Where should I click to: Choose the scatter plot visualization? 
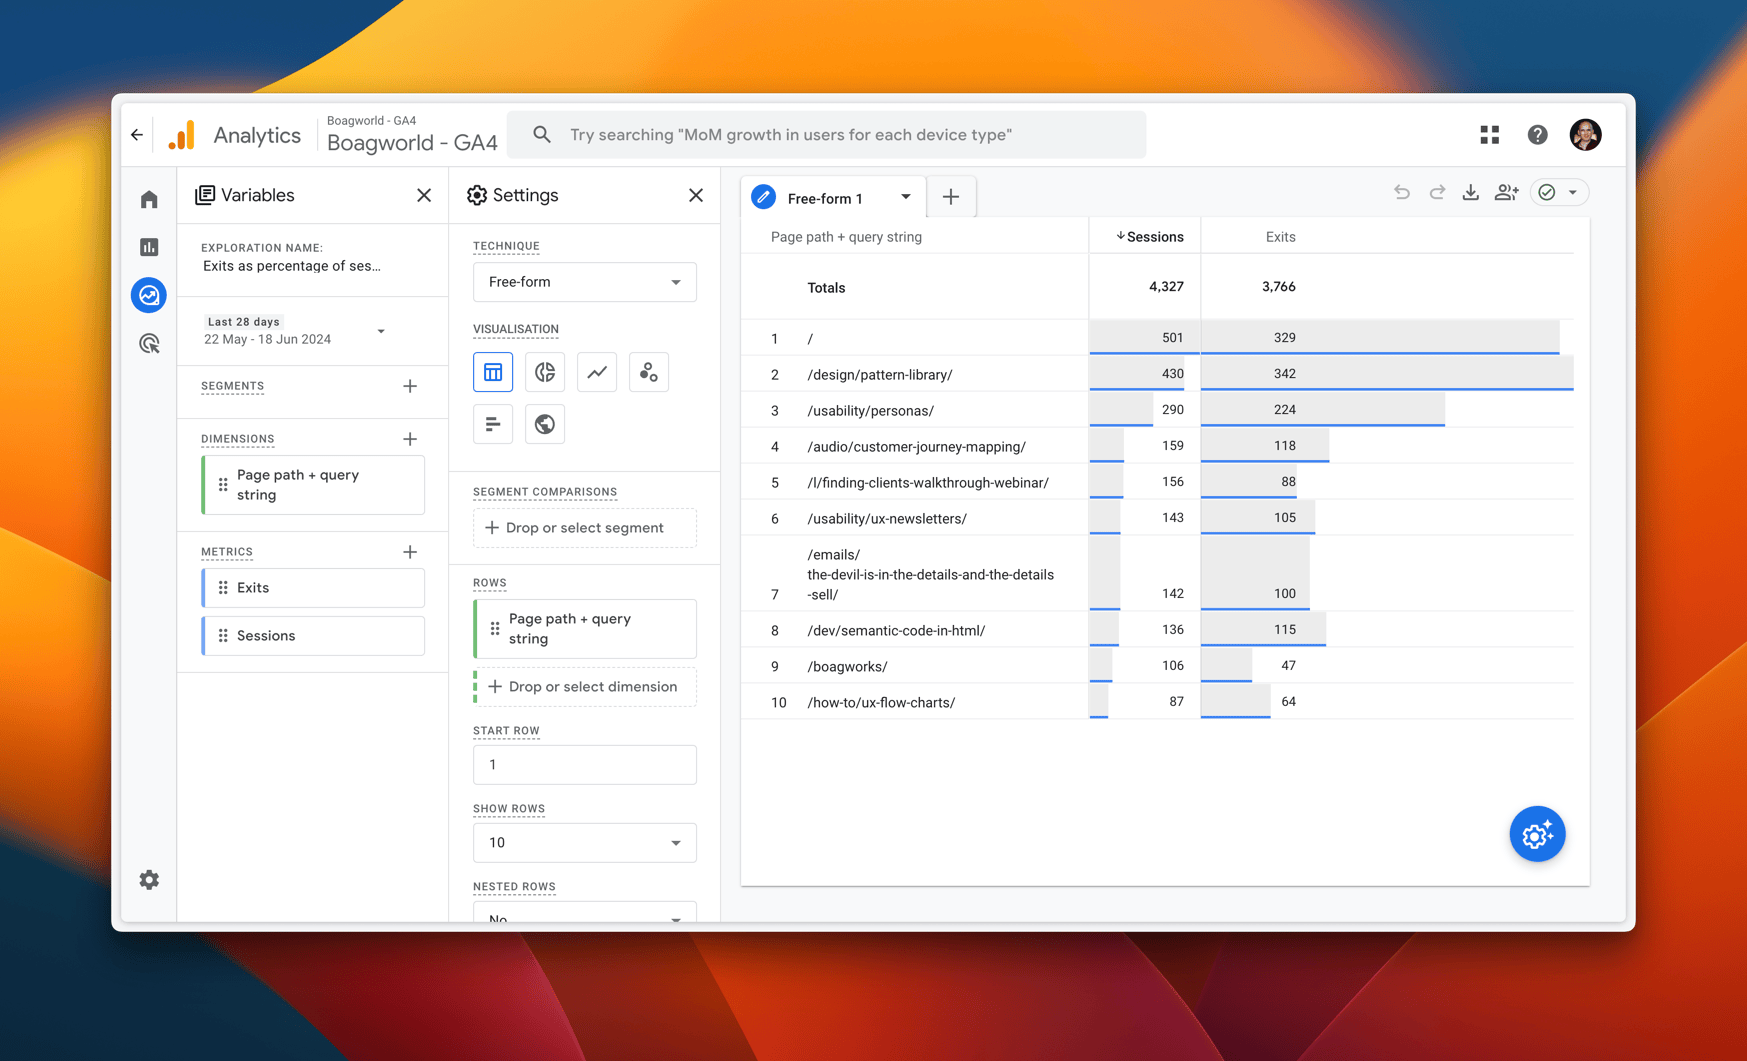point(648,371)
